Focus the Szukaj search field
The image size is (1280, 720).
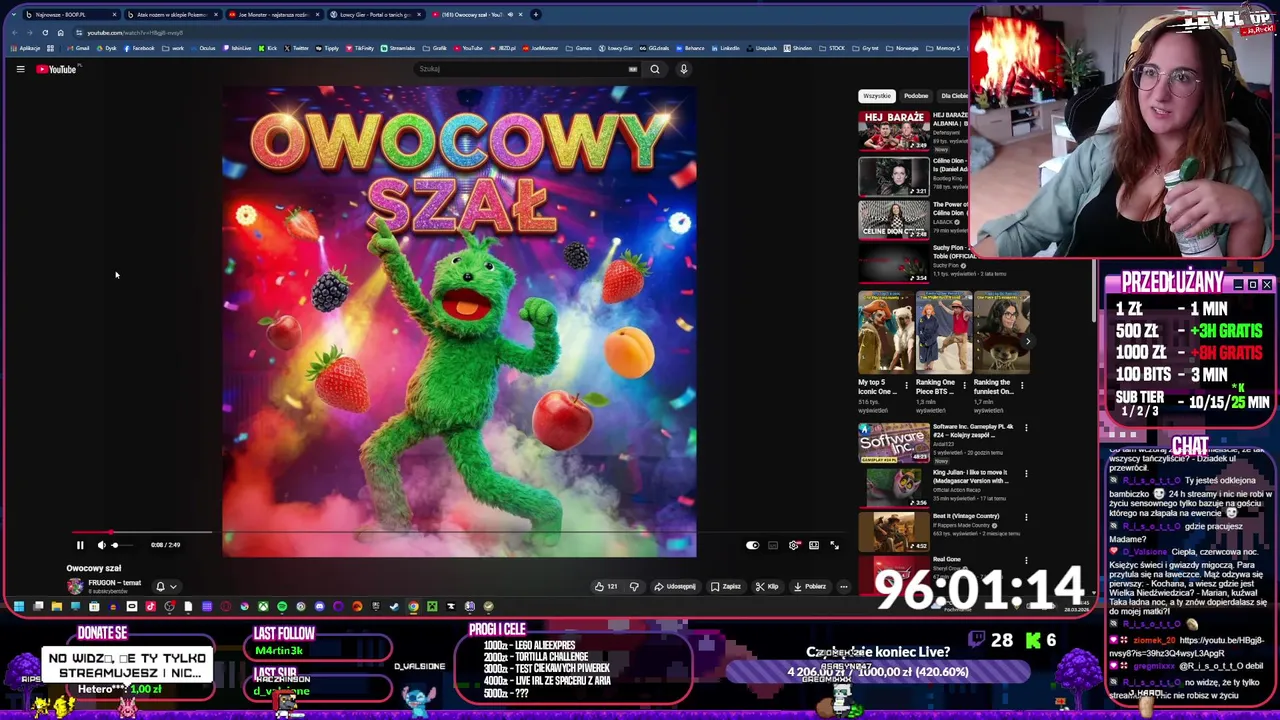pyautogui.click(x=520, y=69)
